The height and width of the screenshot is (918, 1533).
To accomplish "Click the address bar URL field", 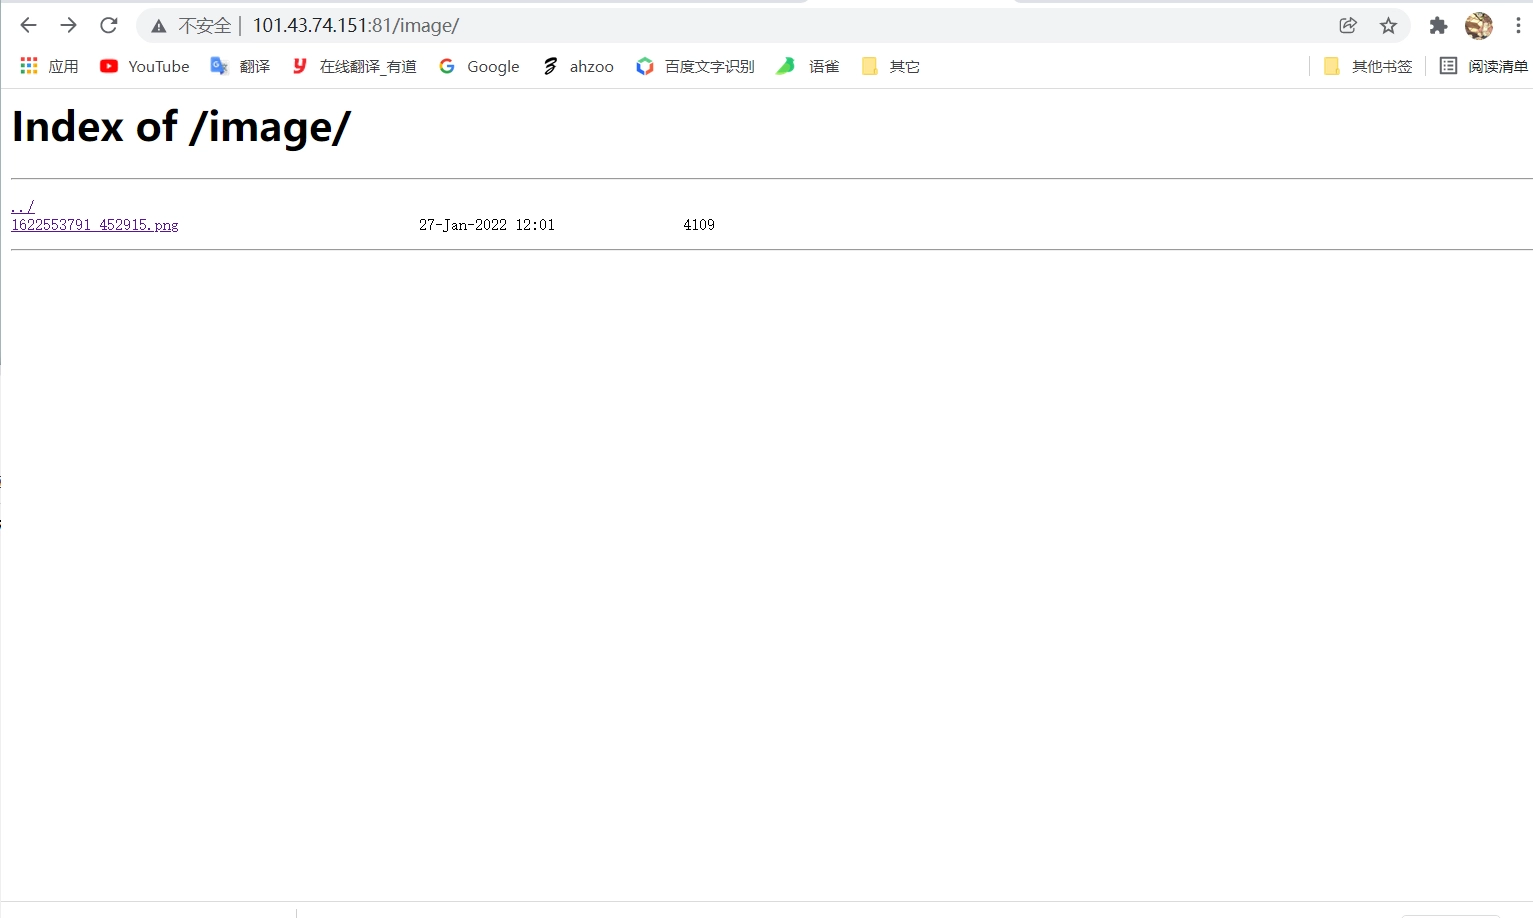I will 700,25.
